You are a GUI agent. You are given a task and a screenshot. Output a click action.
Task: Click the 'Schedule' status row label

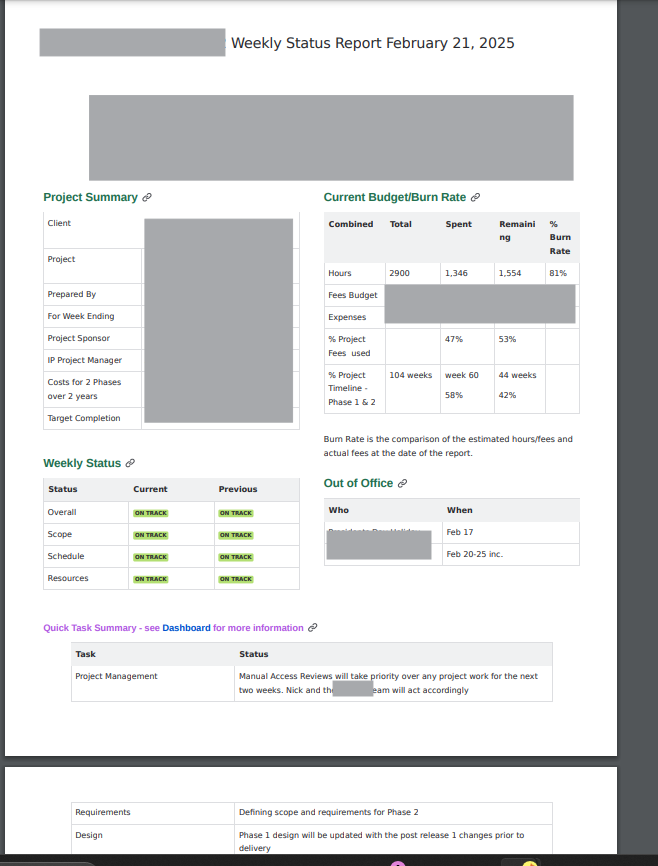pos(66,556)
